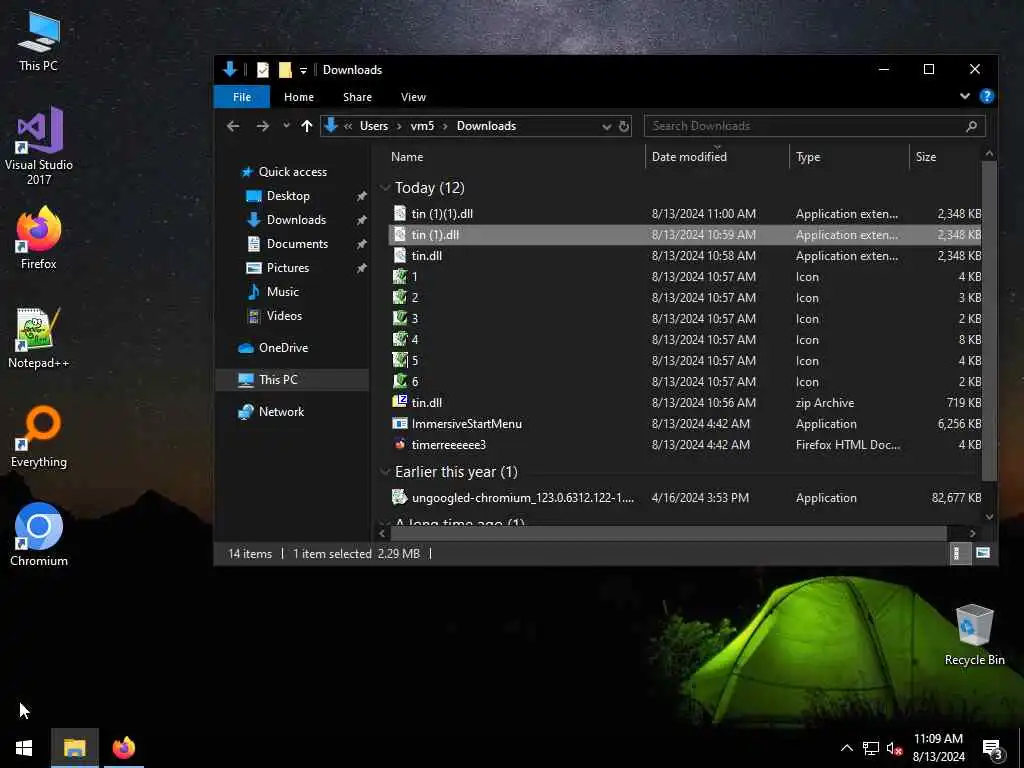Open the Windows Start menu
The image size is (1024, 768).
(24, 748)
